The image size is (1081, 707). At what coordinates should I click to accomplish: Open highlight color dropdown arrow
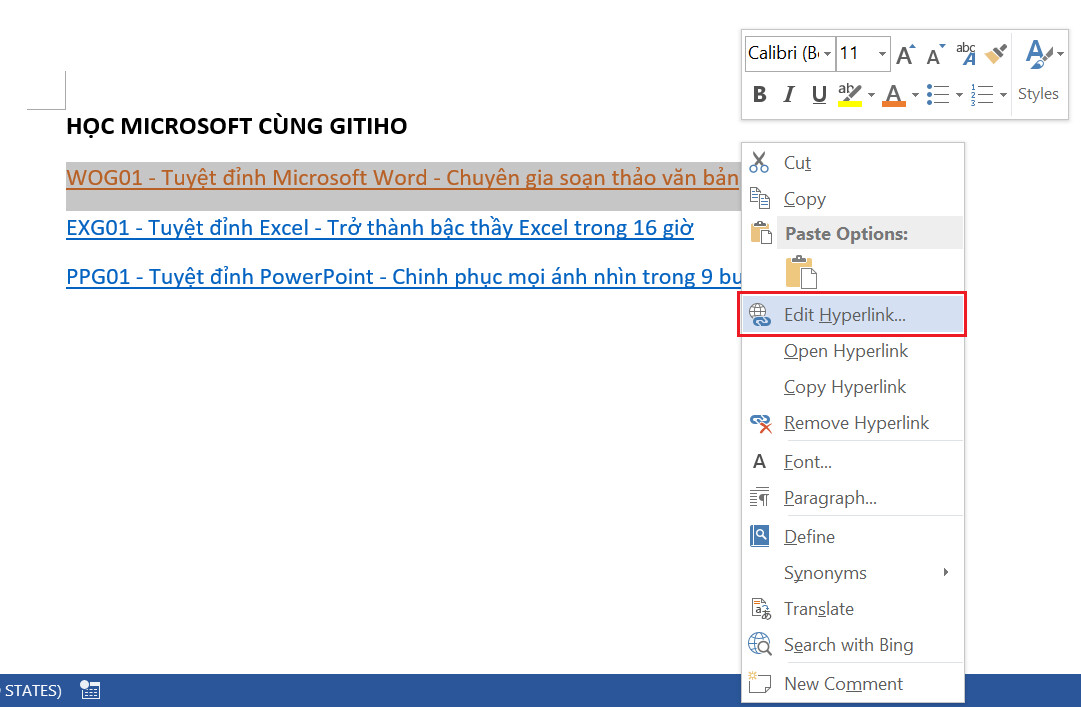point(871,94)
